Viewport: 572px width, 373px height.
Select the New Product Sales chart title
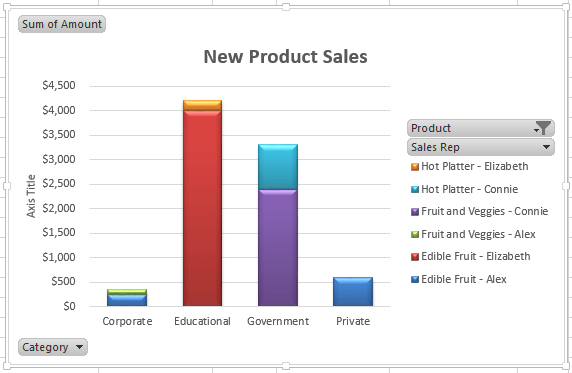coord(285,57)
